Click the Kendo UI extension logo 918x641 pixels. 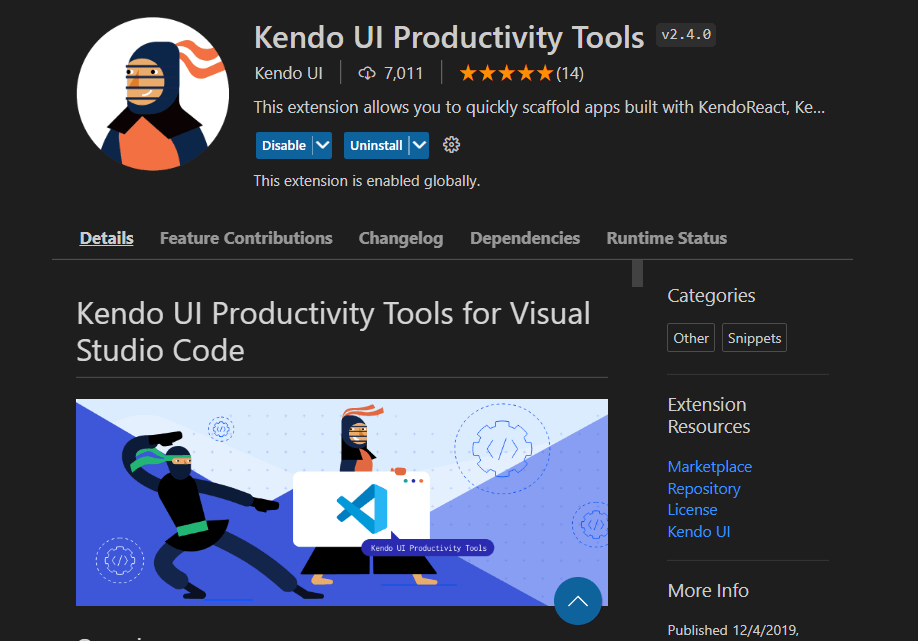pyautogui.click(x=153, y=94)
